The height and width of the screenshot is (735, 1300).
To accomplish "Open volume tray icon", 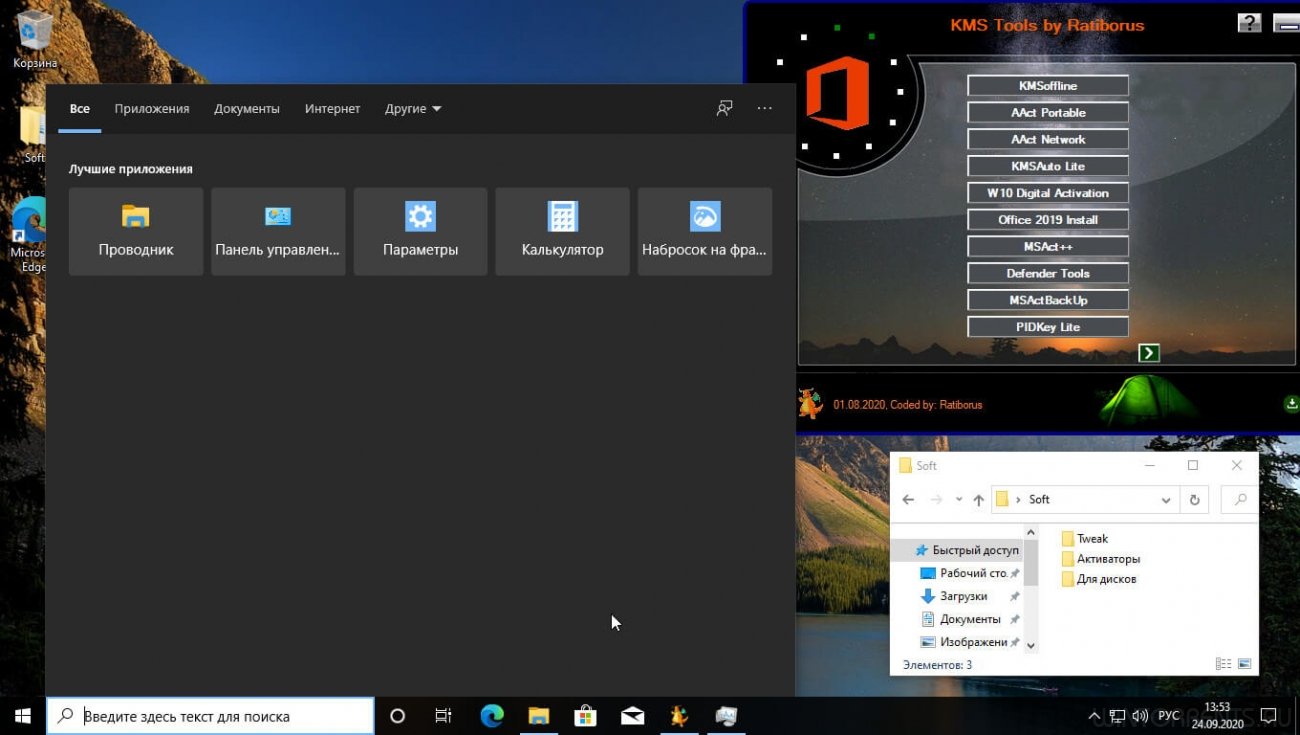I will [x=1142, y=716].
